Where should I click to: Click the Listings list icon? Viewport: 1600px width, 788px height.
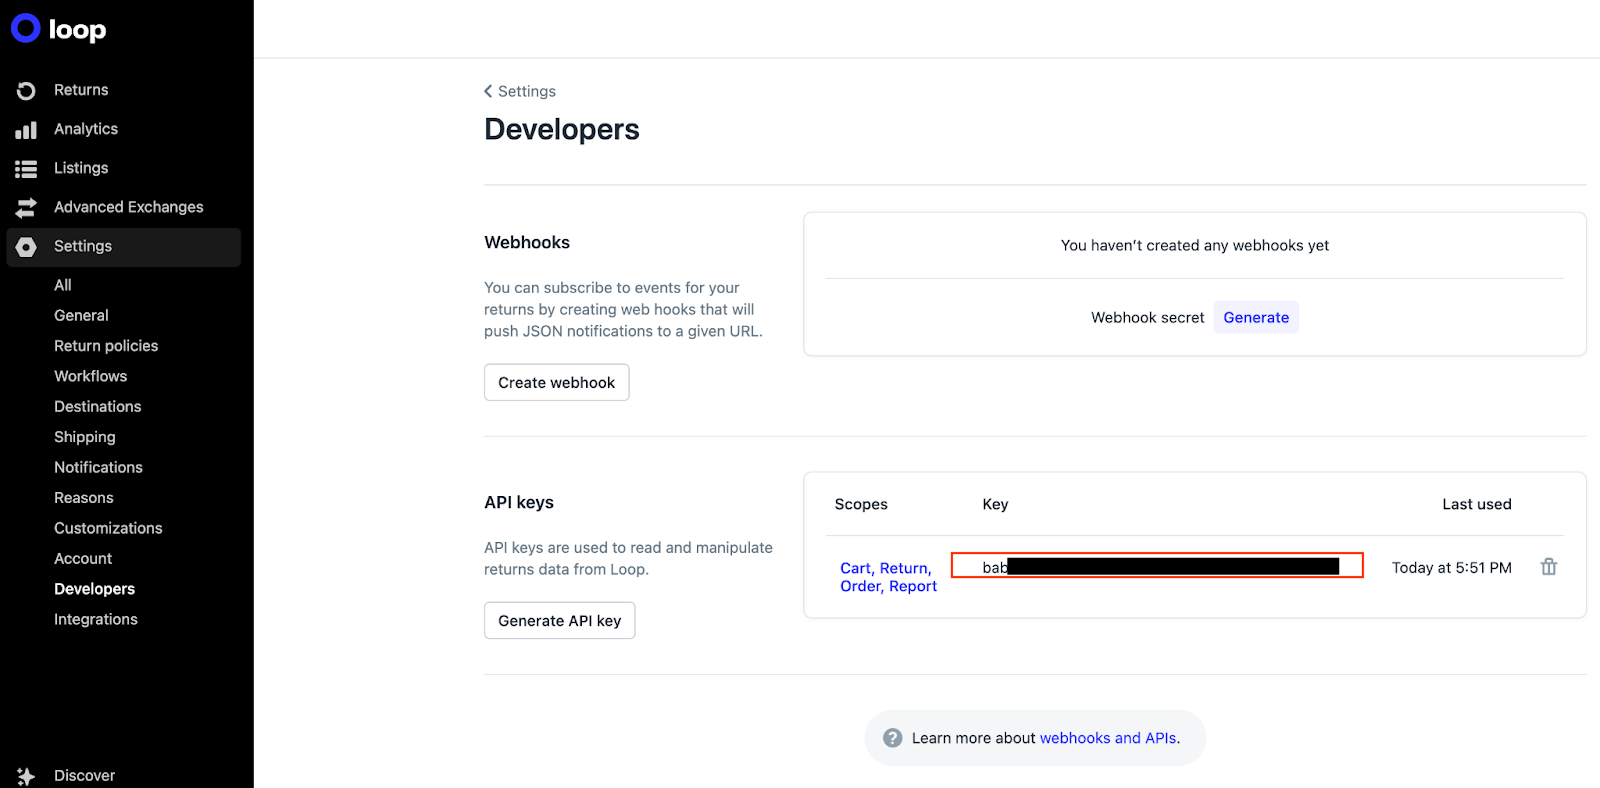[x=26, y=169]
